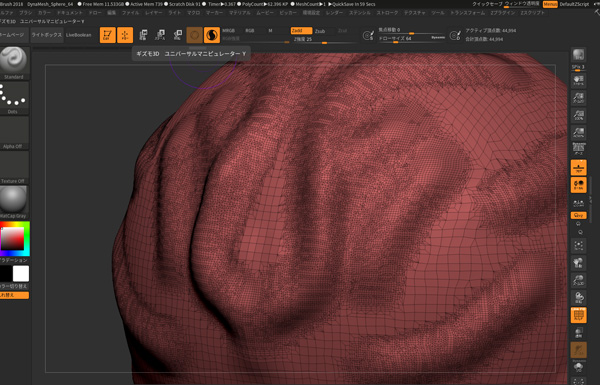600x385 pixels.
Task: Click the ライトボックス button
Action: (x=47, y=35)
